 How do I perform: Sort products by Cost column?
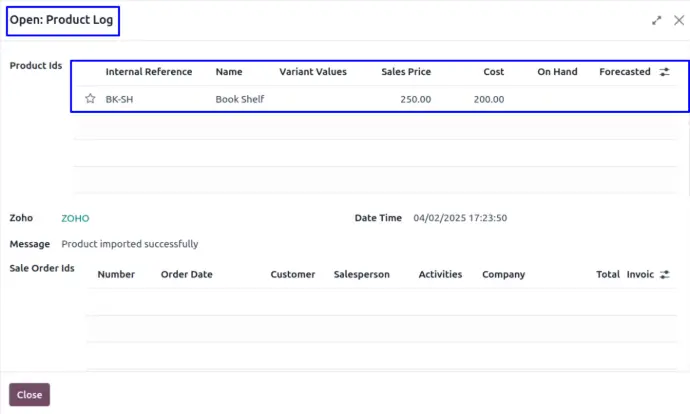click(493, 72)
